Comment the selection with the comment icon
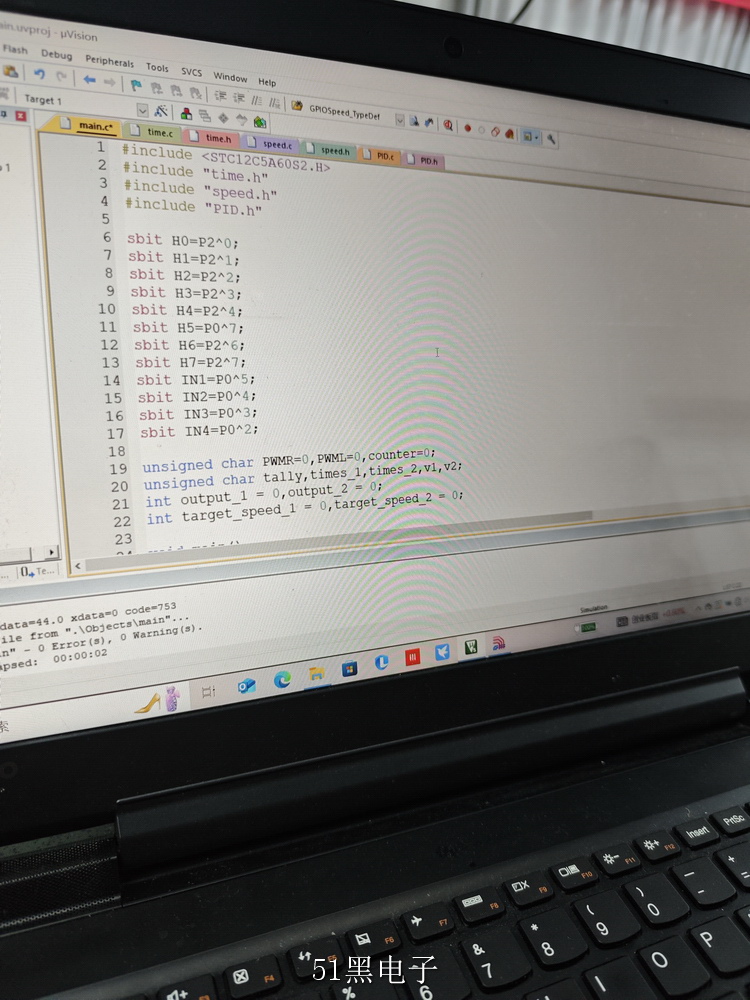The height and width of the screenshot is (1000, 750). [256, 100]
